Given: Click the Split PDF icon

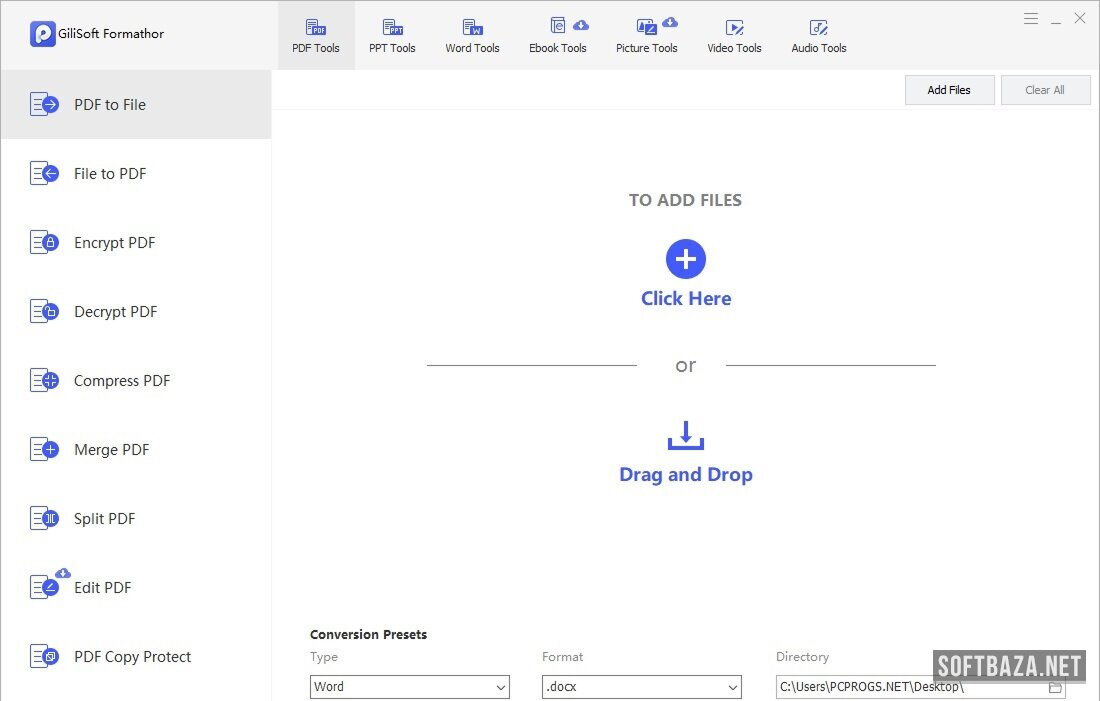Looking at the screenshot, I should [x=44, y=519].
